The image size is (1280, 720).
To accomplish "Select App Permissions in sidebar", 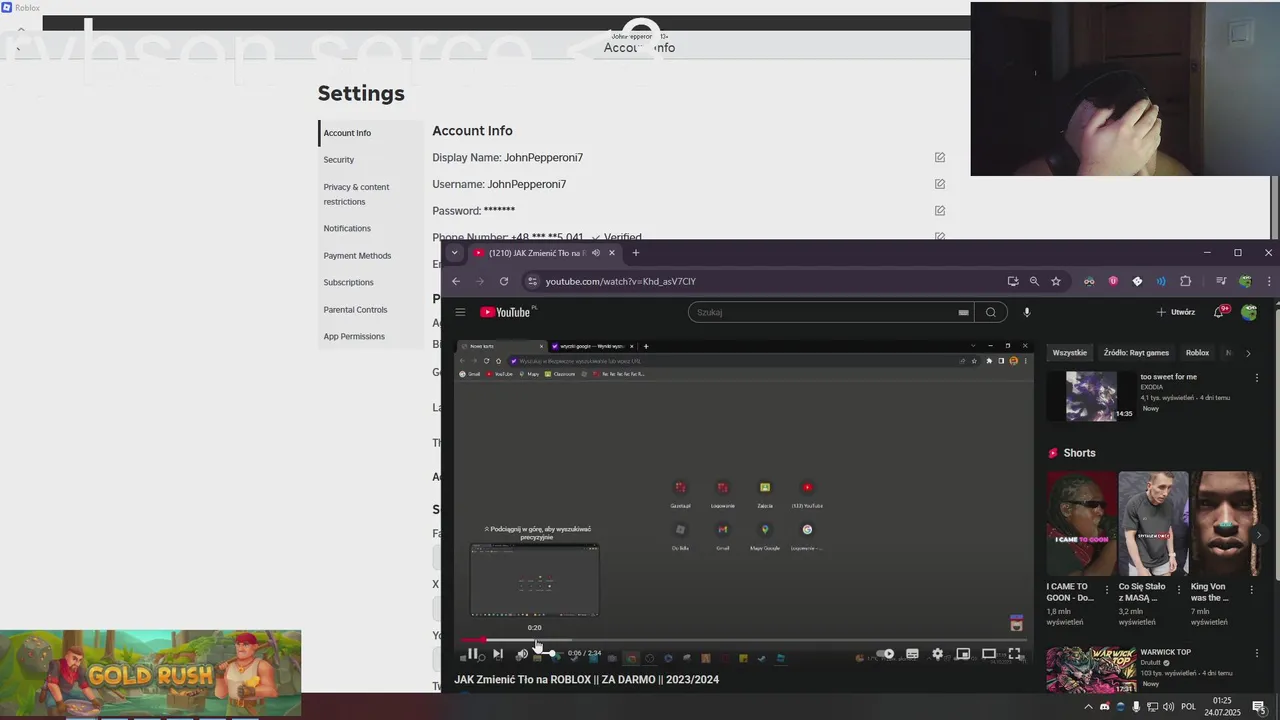I will coord(354,337).
